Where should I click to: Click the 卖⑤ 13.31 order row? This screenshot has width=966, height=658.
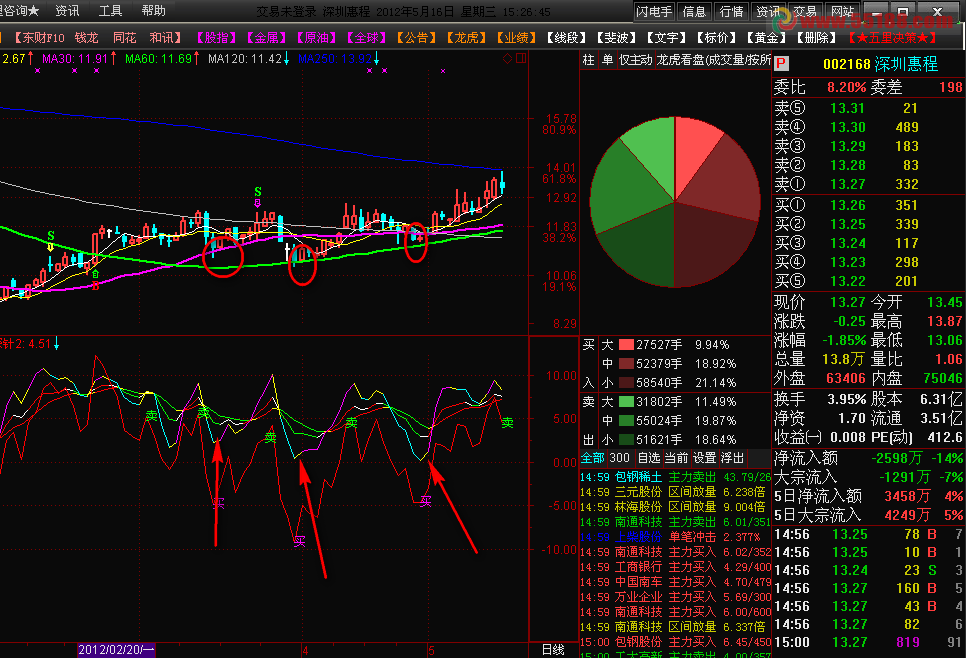point(868,108)
